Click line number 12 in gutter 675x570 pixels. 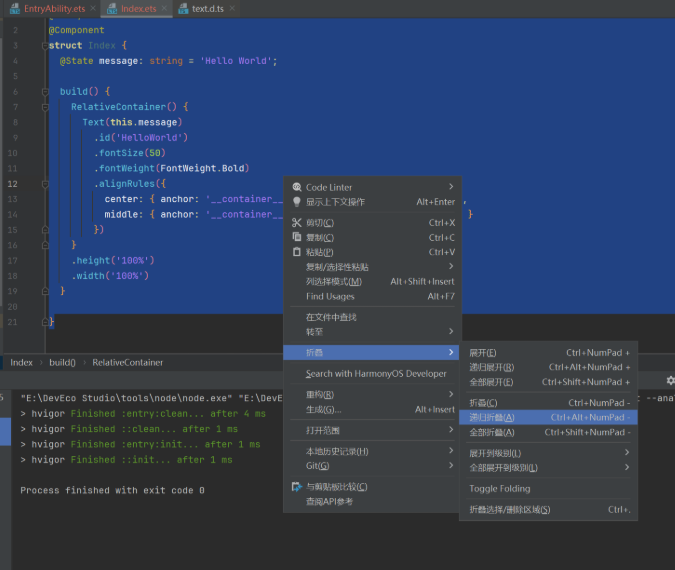[x=12, y=184]
